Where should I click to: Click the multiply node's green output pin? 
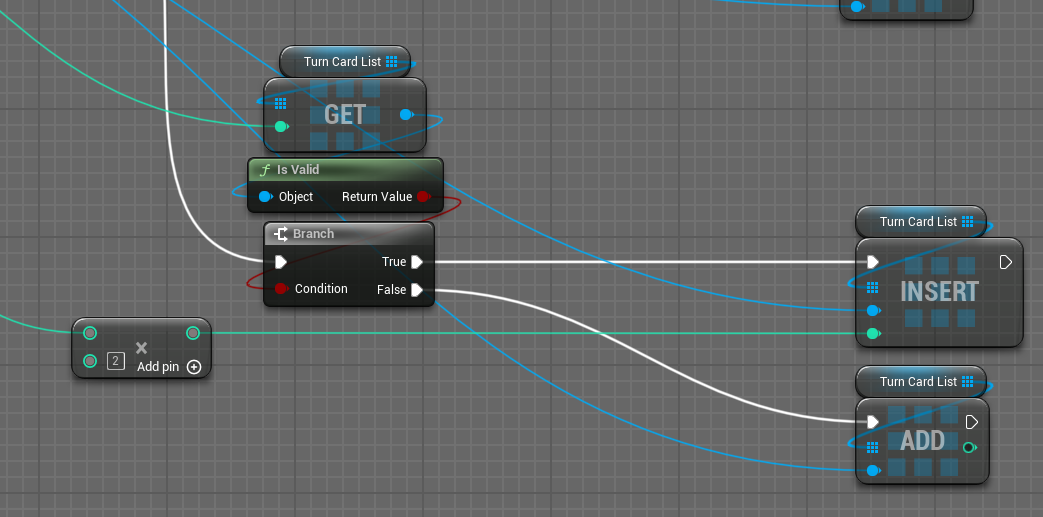click(193, 333)
